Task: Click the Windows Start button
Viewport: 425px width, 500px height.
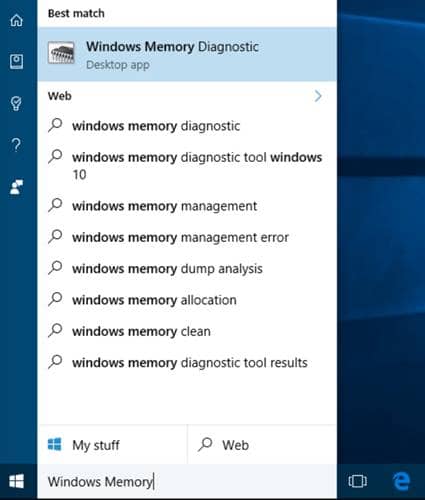Action: 16,481
